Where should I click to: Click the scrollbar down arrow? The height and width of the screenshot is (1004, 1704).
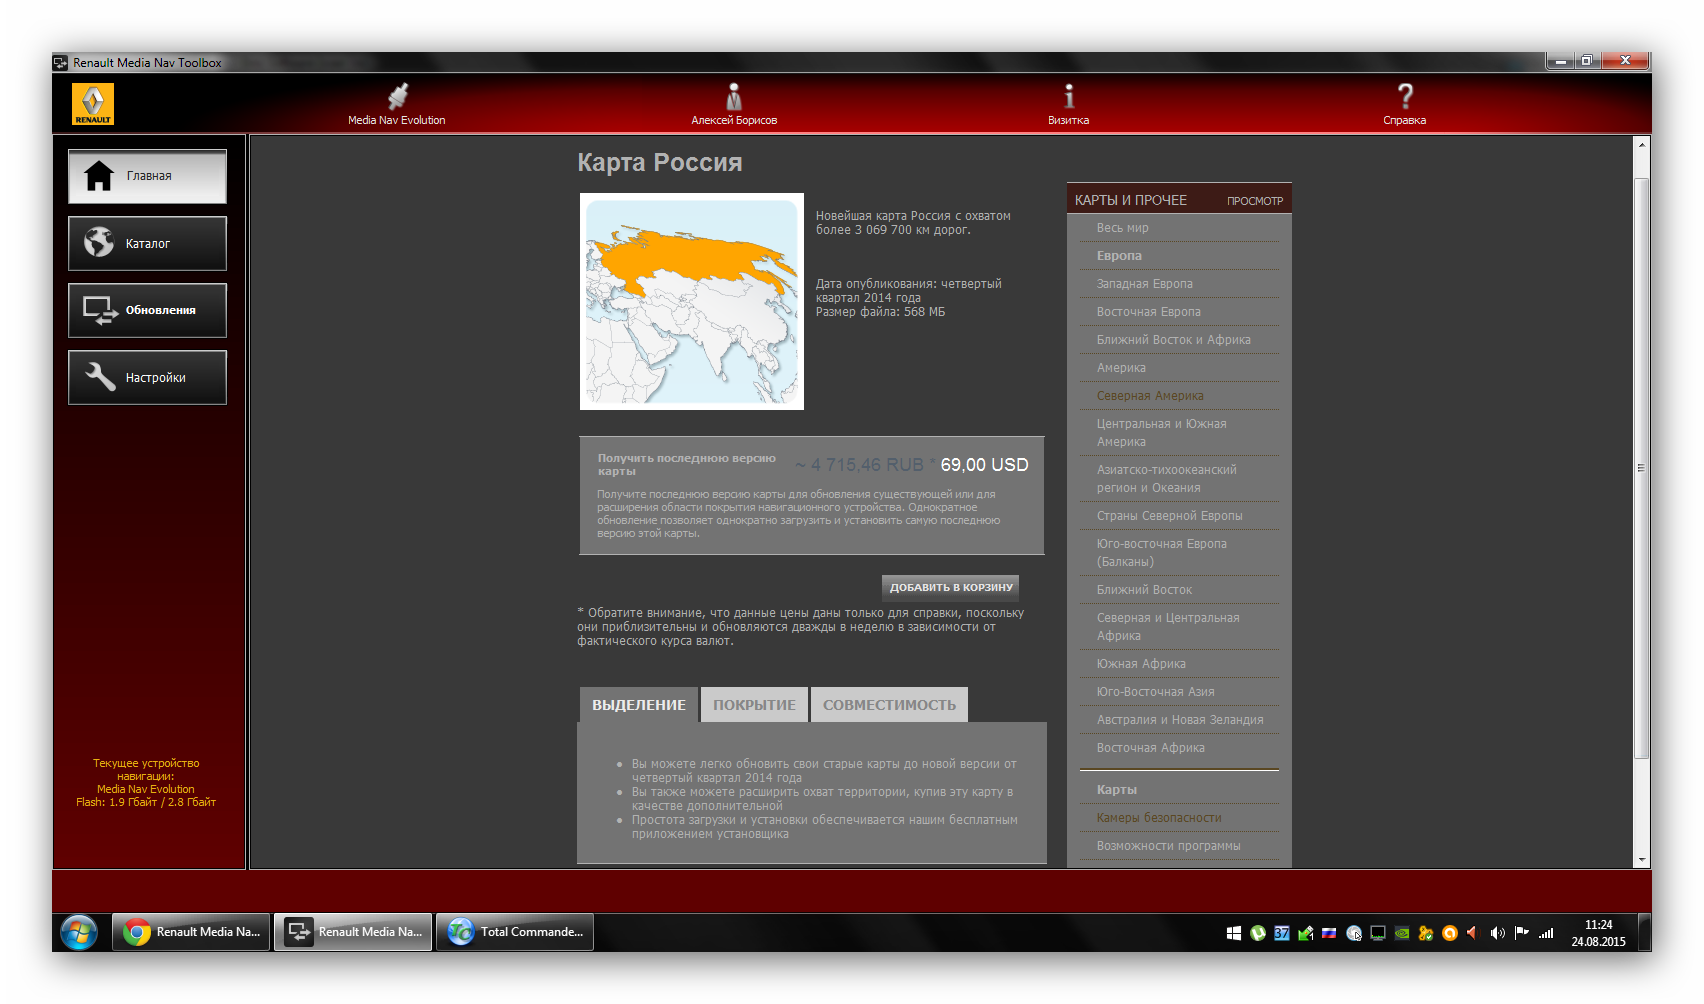click(x=1641, y=859)
